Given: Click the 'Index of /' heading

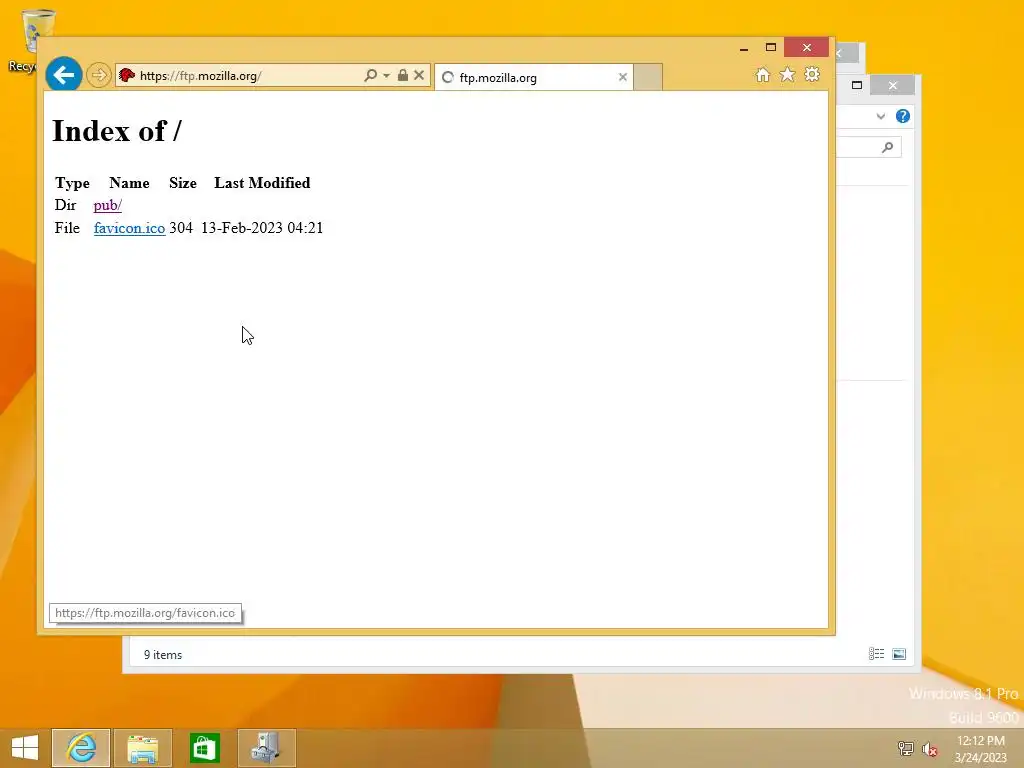Looking at the screenshot, I should pos(117,131).
